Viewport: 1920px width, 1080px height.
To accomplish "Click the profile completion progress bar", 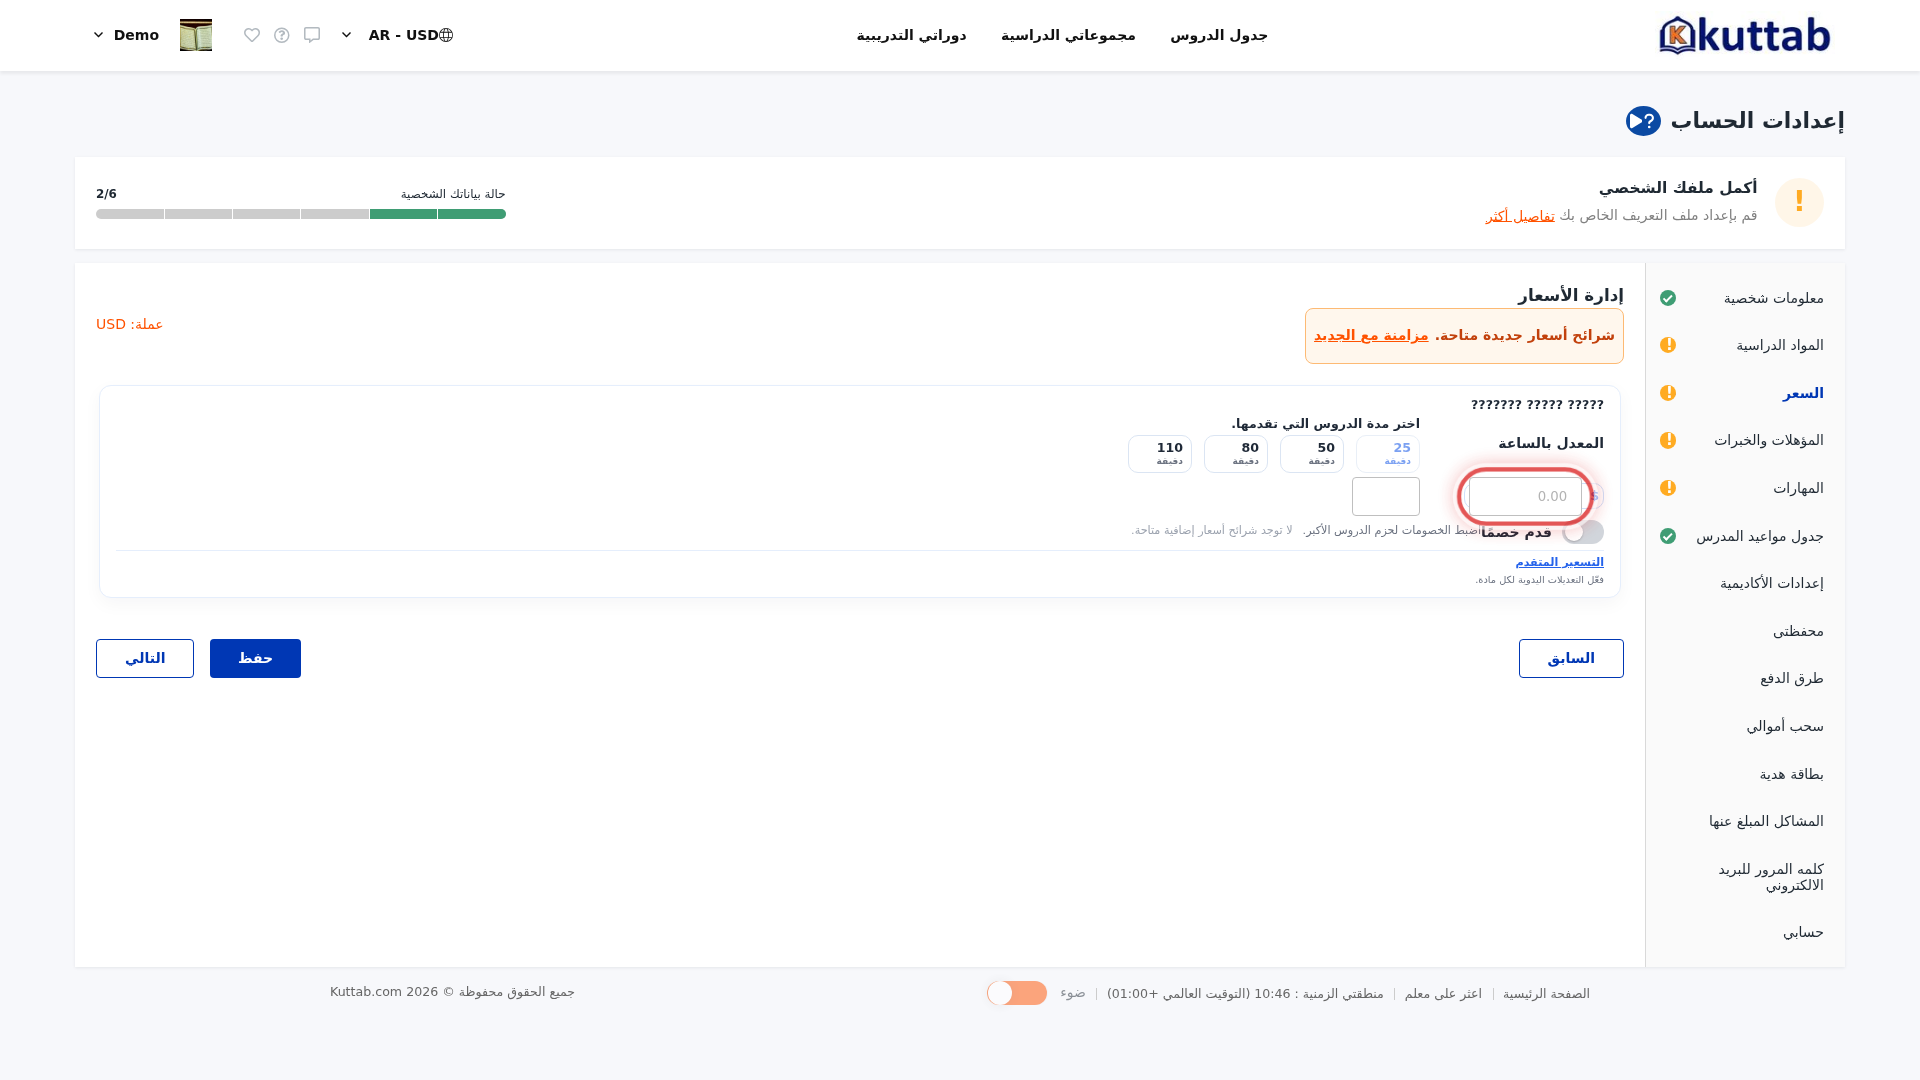I will point(301,214).
